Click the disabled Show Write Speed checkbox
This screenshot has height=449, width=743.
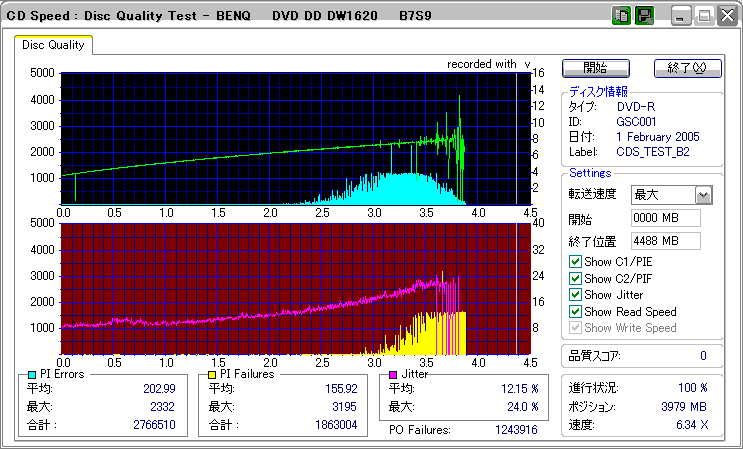(x=575, y=328)
